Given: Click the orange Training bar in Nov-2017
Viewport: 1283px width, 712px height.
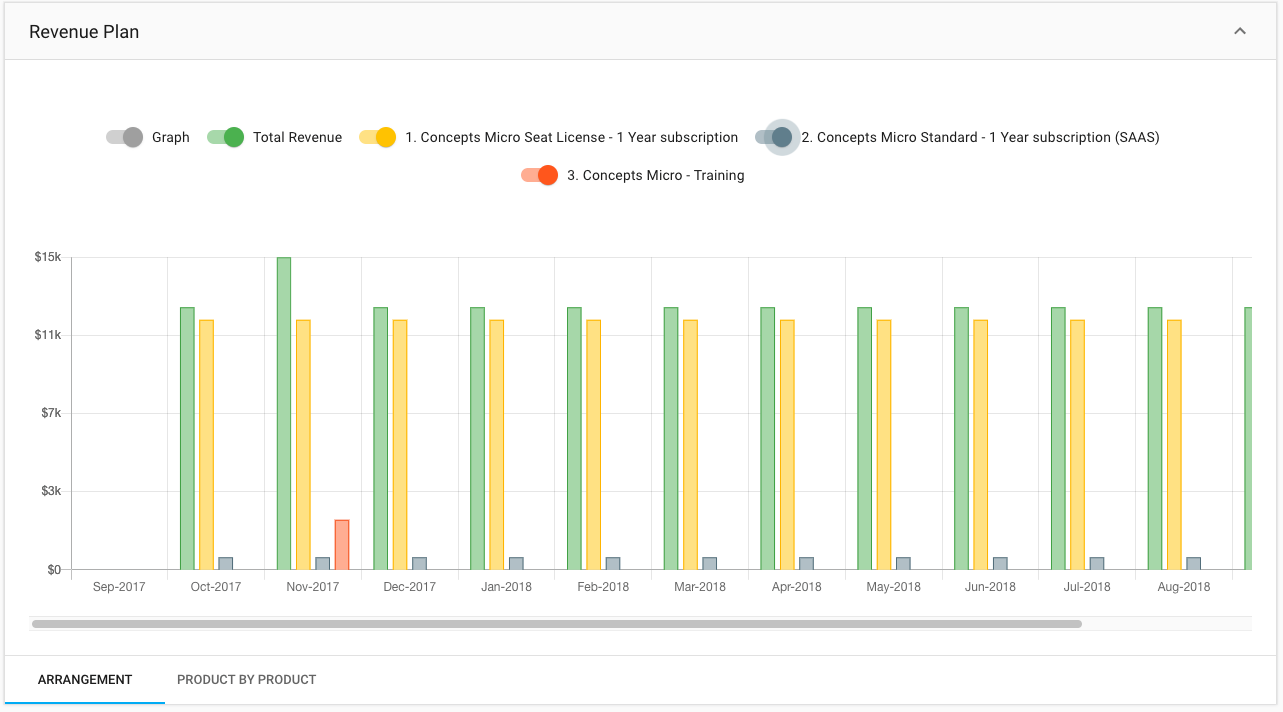Looking at the screenshot, I should tap(342, 545).
